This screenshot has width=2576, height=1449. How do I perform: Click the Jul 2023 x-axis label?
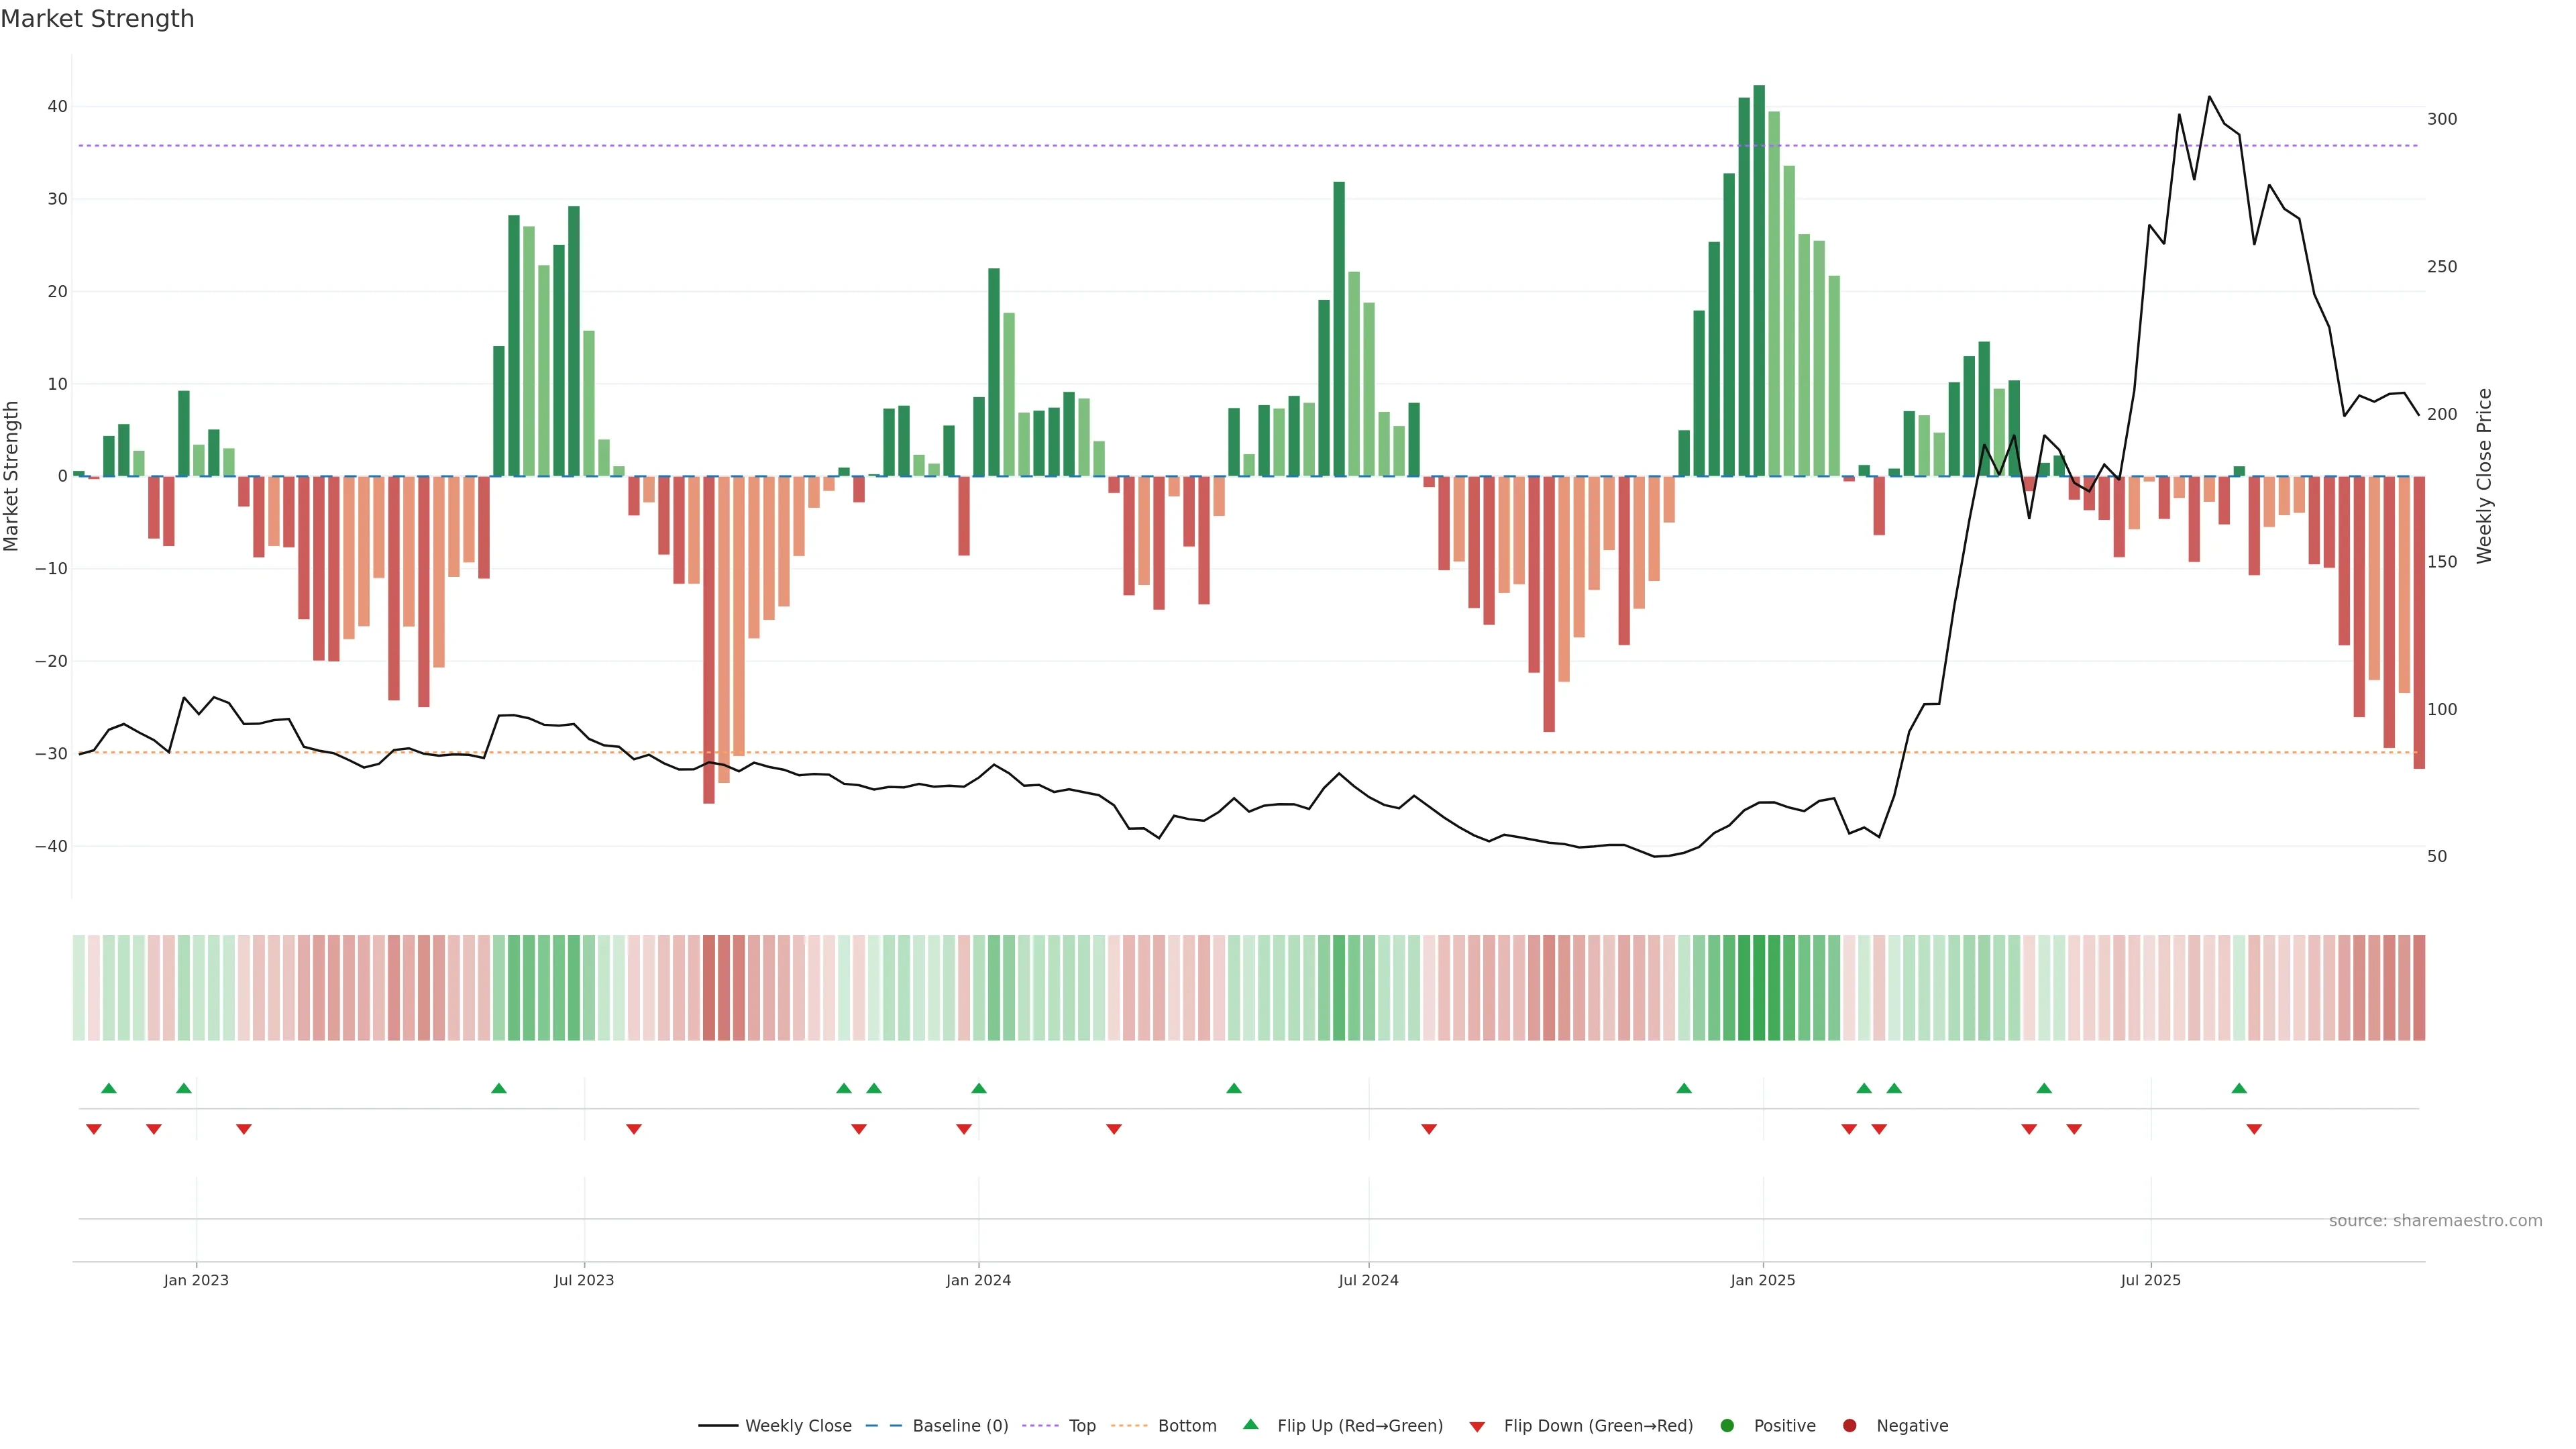point(584,1280)
